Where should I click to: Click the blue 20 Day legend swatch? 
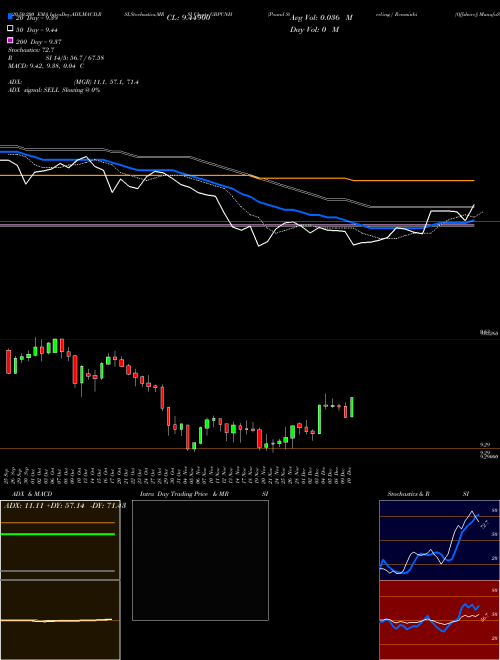click(x=10, y=17)
